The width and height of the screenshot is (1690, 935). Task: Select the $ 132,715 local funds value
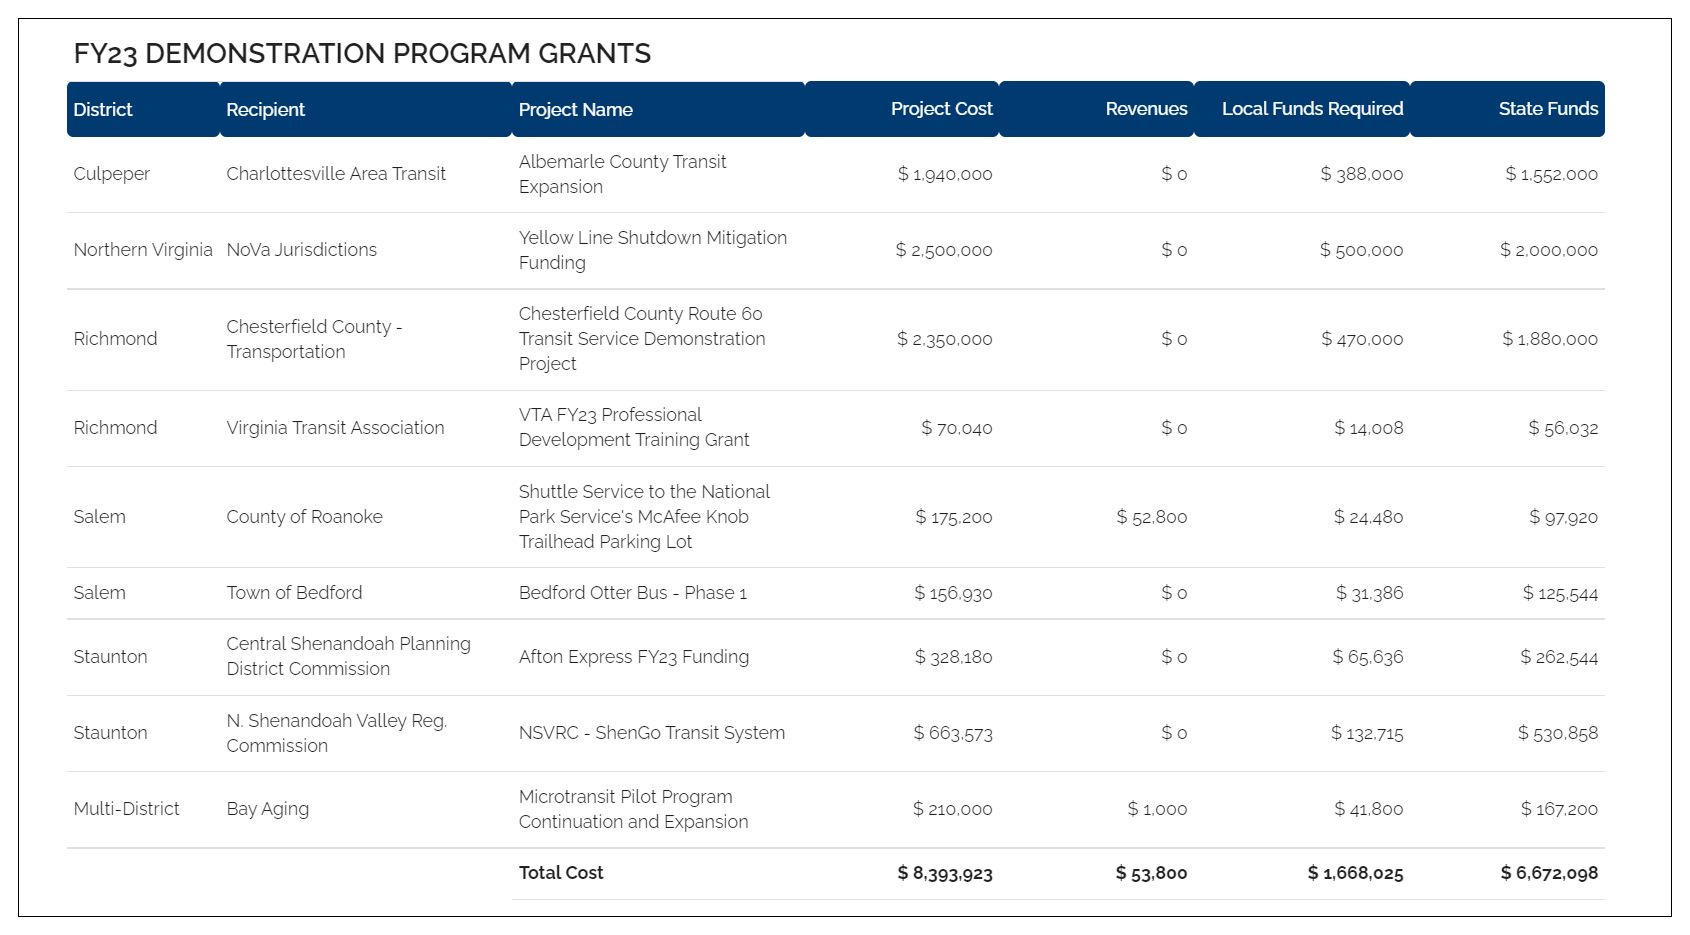coord(1367,733)
